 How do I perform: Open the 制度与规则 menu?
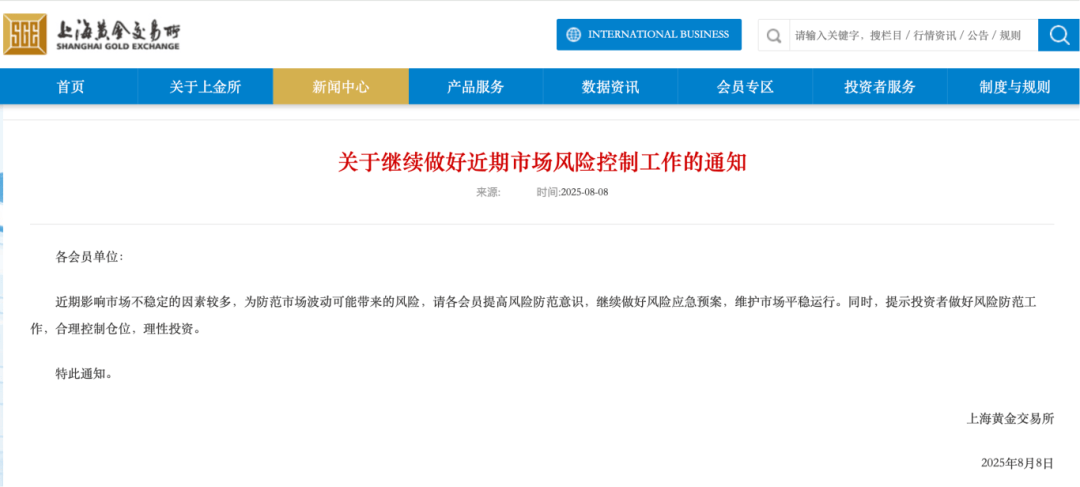point(1014,87)
